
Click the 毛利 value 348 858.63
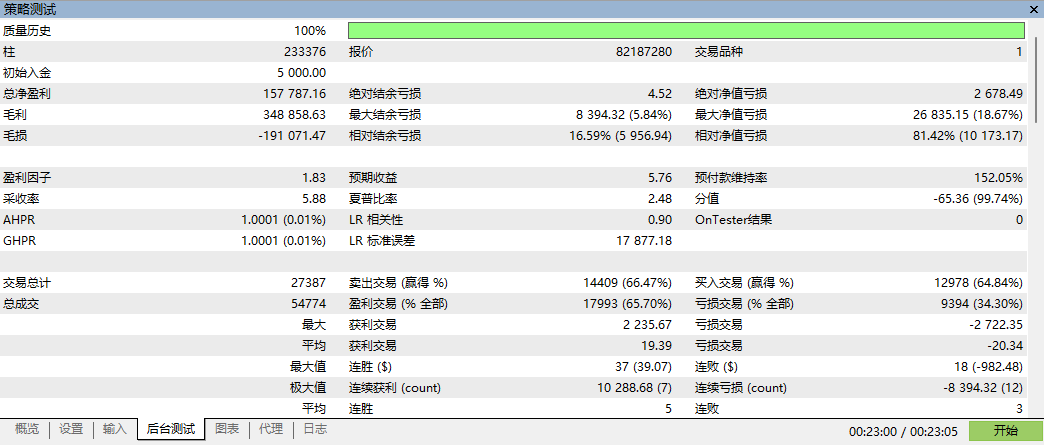[x=295, y=115]
